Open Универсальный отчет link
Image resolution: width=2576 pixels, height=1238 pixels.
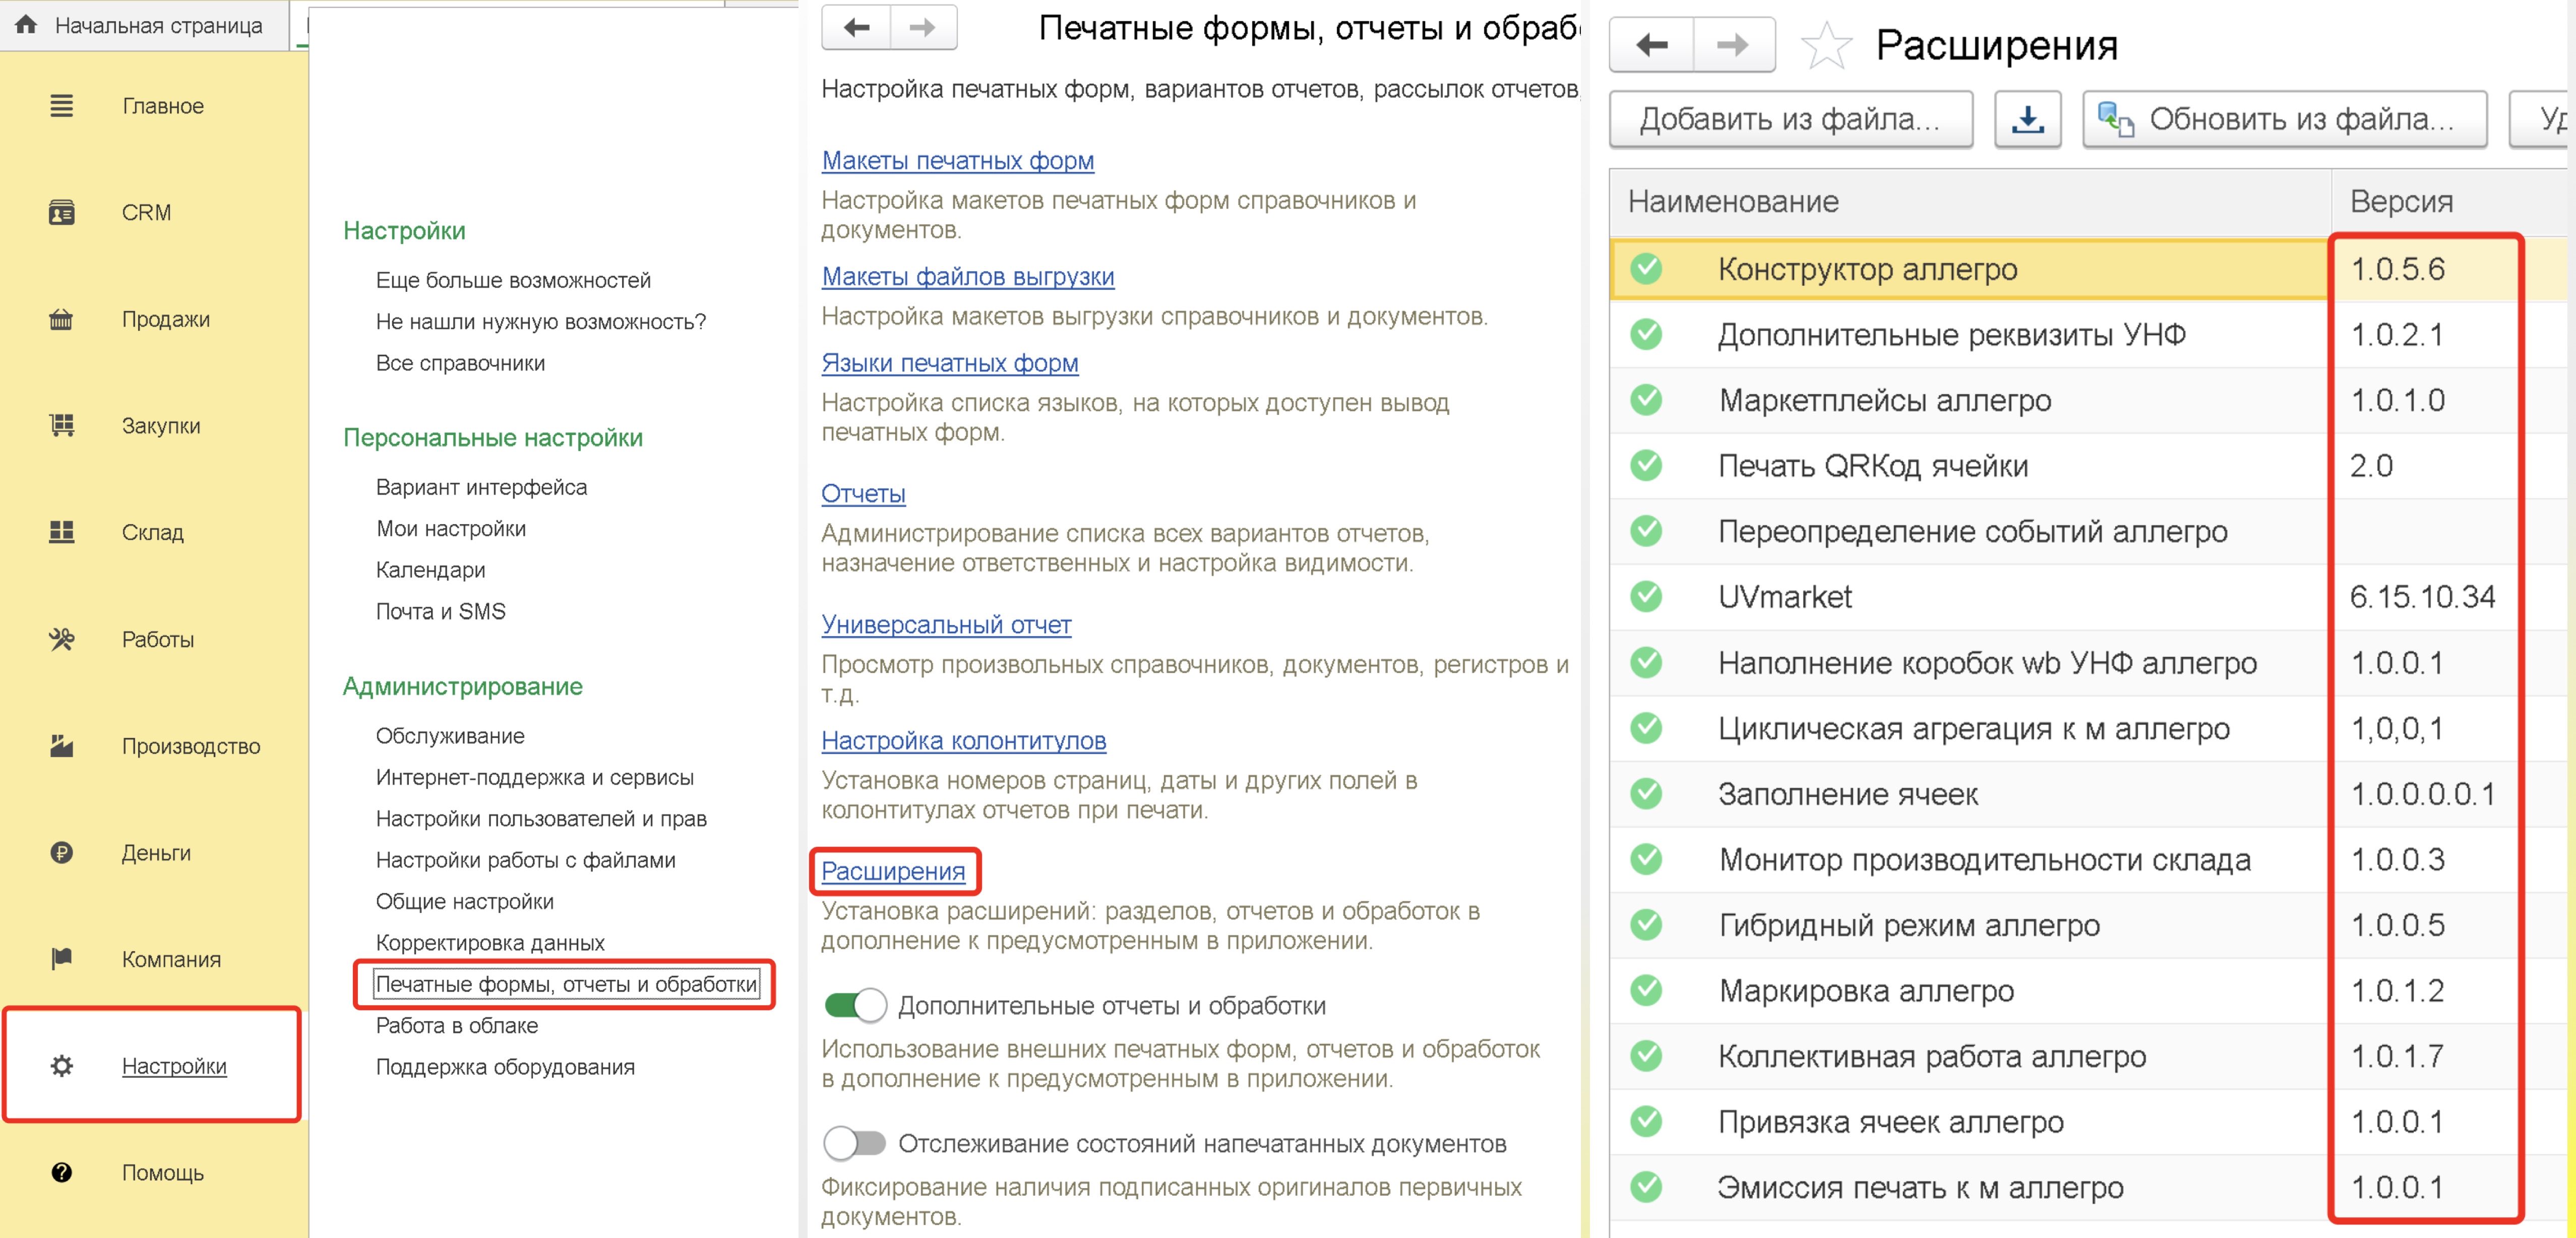click(x=946, y=624)
